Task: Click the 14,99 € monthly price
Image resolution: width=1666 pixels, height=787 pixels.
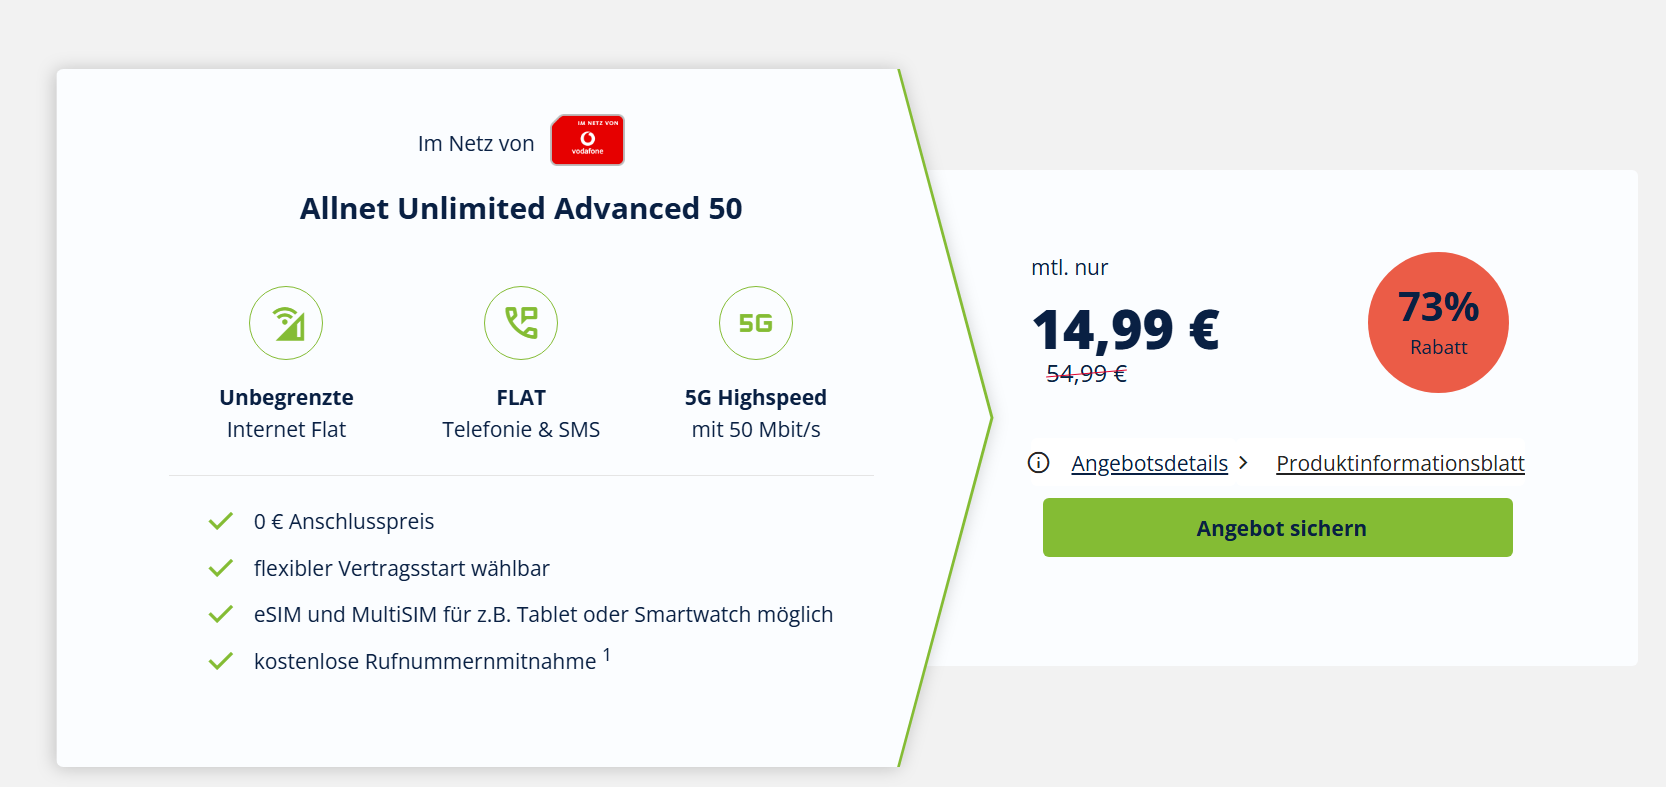Action: (x=1125, y=330)
